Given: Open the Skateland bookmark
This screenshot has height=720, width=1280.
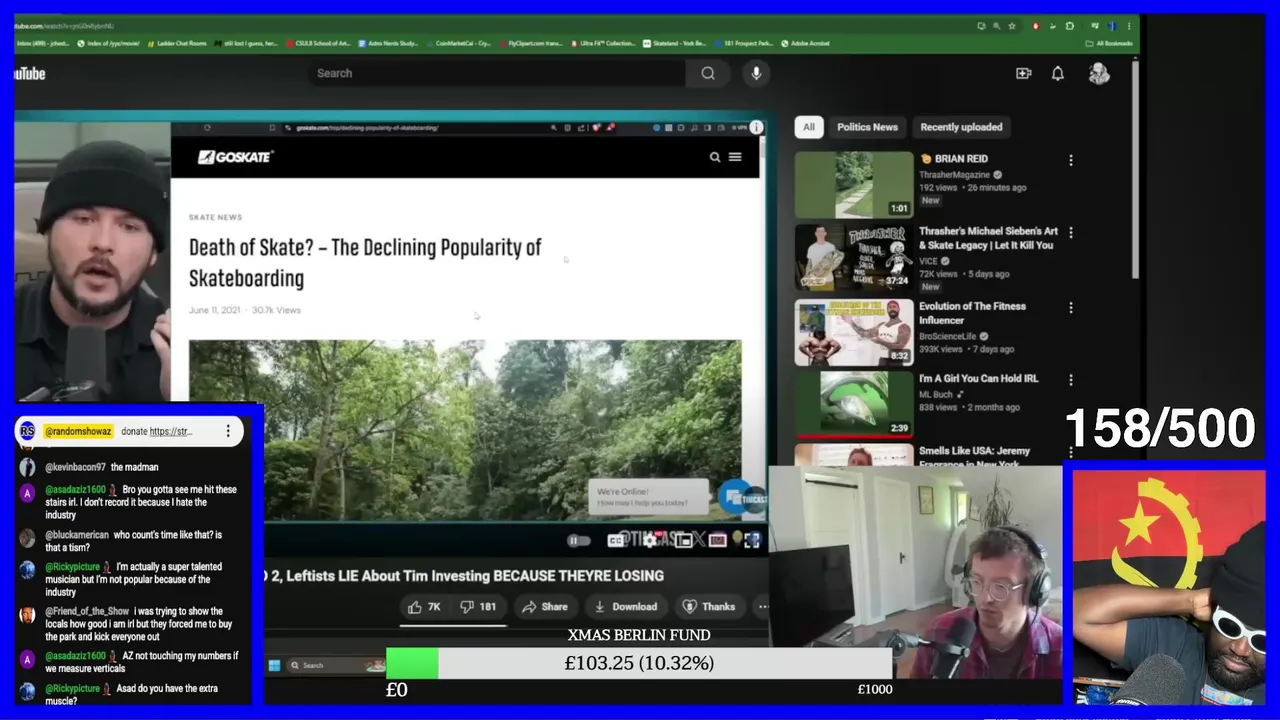Looking at the screenshot, I should 675,44.
